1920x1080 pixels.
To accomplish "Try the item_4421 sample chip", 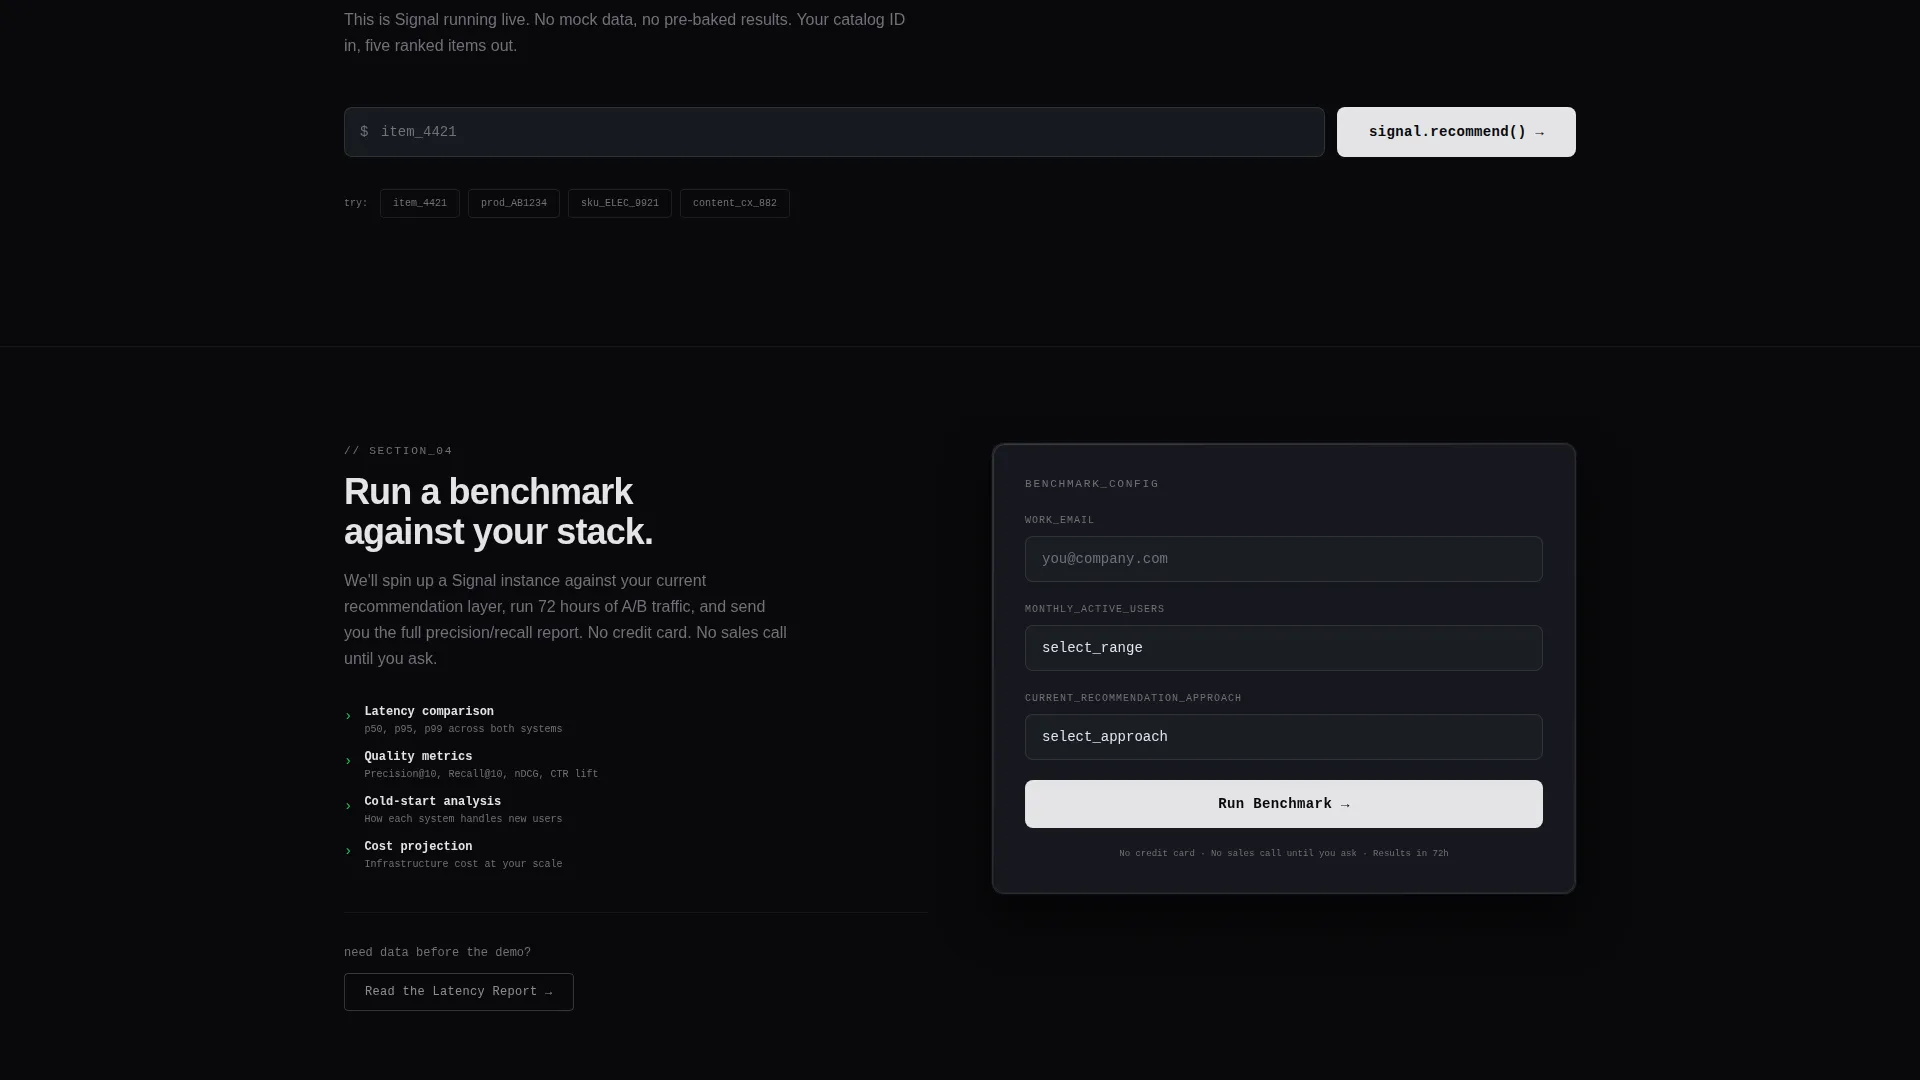I will pos(420,203).
